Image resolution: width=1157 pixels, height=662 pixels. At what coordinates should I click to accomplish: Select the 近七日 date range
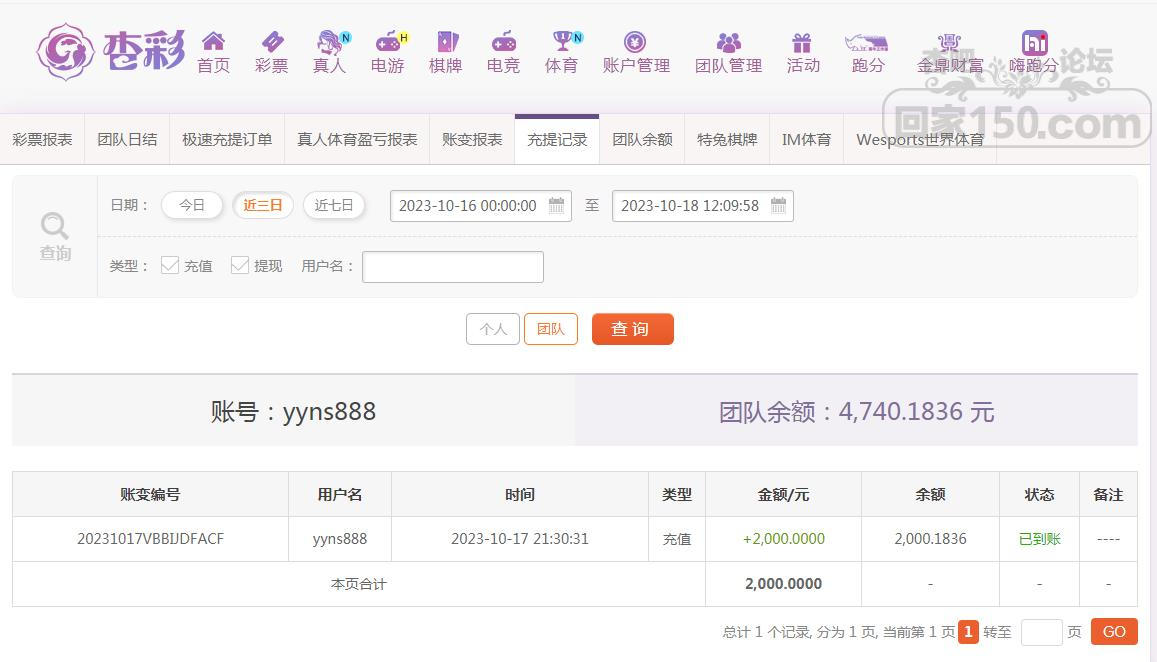[334, 205]
